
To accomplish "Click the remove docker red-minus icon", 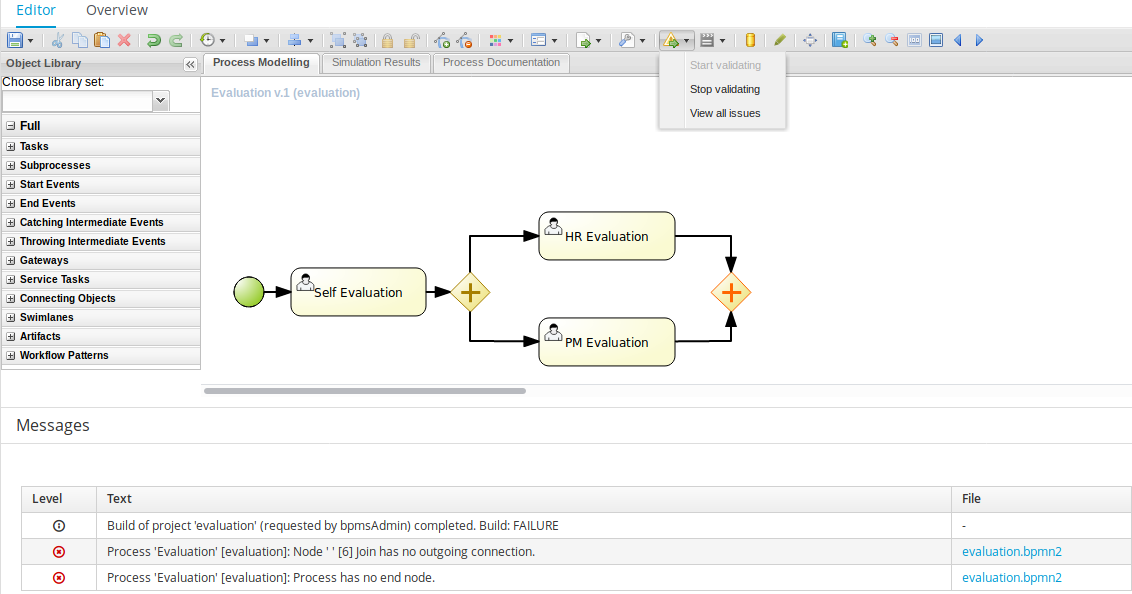I will click(464, 40).
